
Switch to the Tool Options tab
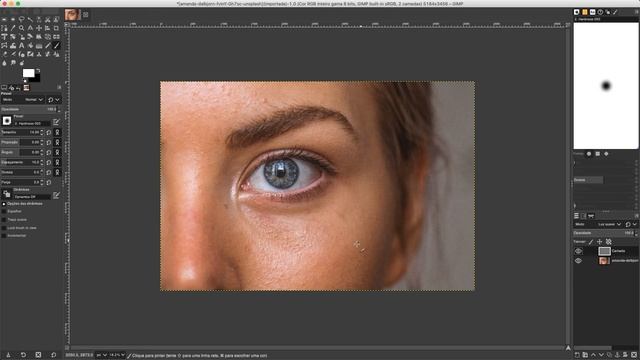point(4,87)
